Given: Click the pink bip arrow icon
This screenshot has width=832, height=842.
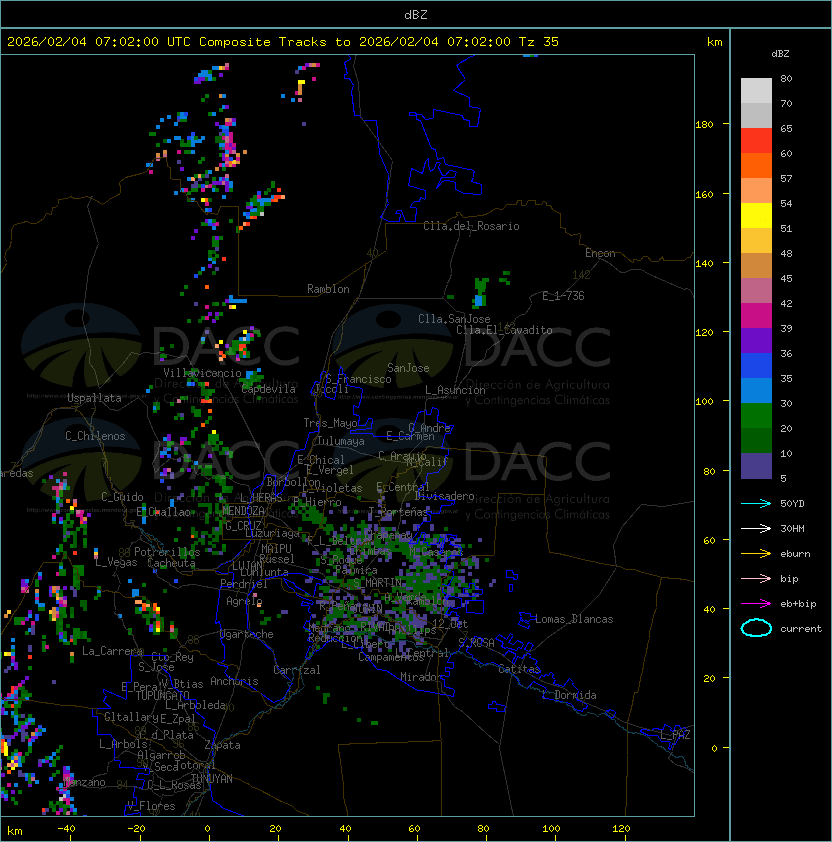Looking at the screenshot, I should click(756, 578).
